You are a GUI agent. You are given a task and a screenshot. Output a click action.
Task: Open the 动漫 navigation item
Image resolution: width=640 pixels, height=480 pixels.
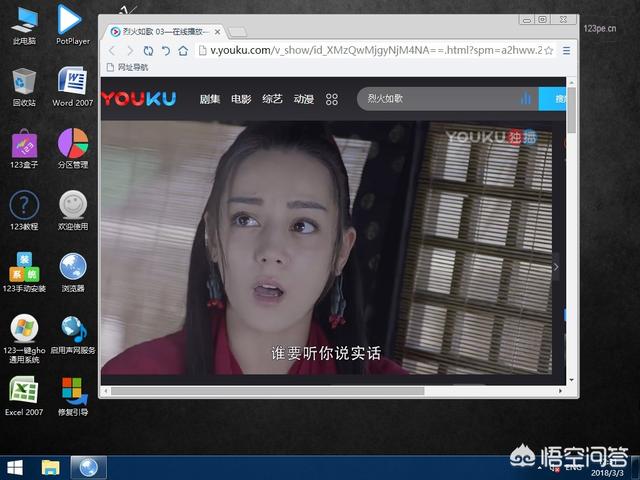pyautogui.click(x=304, y=99)
